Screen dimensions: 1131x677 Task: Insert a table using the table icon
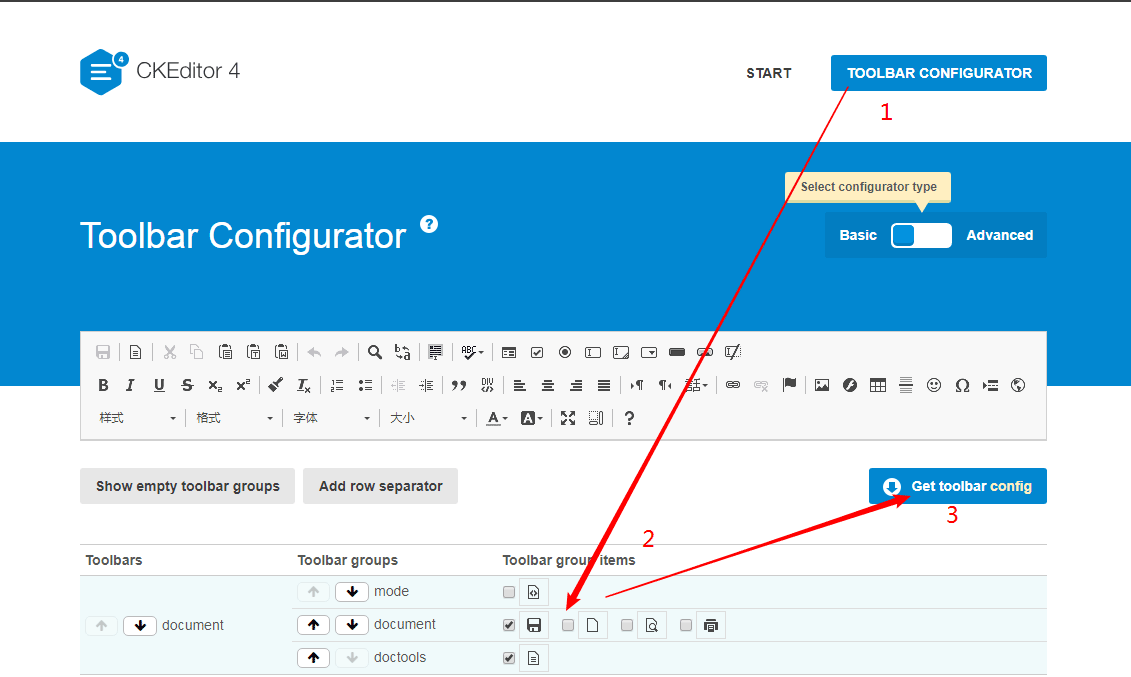[x=878, y=385]
